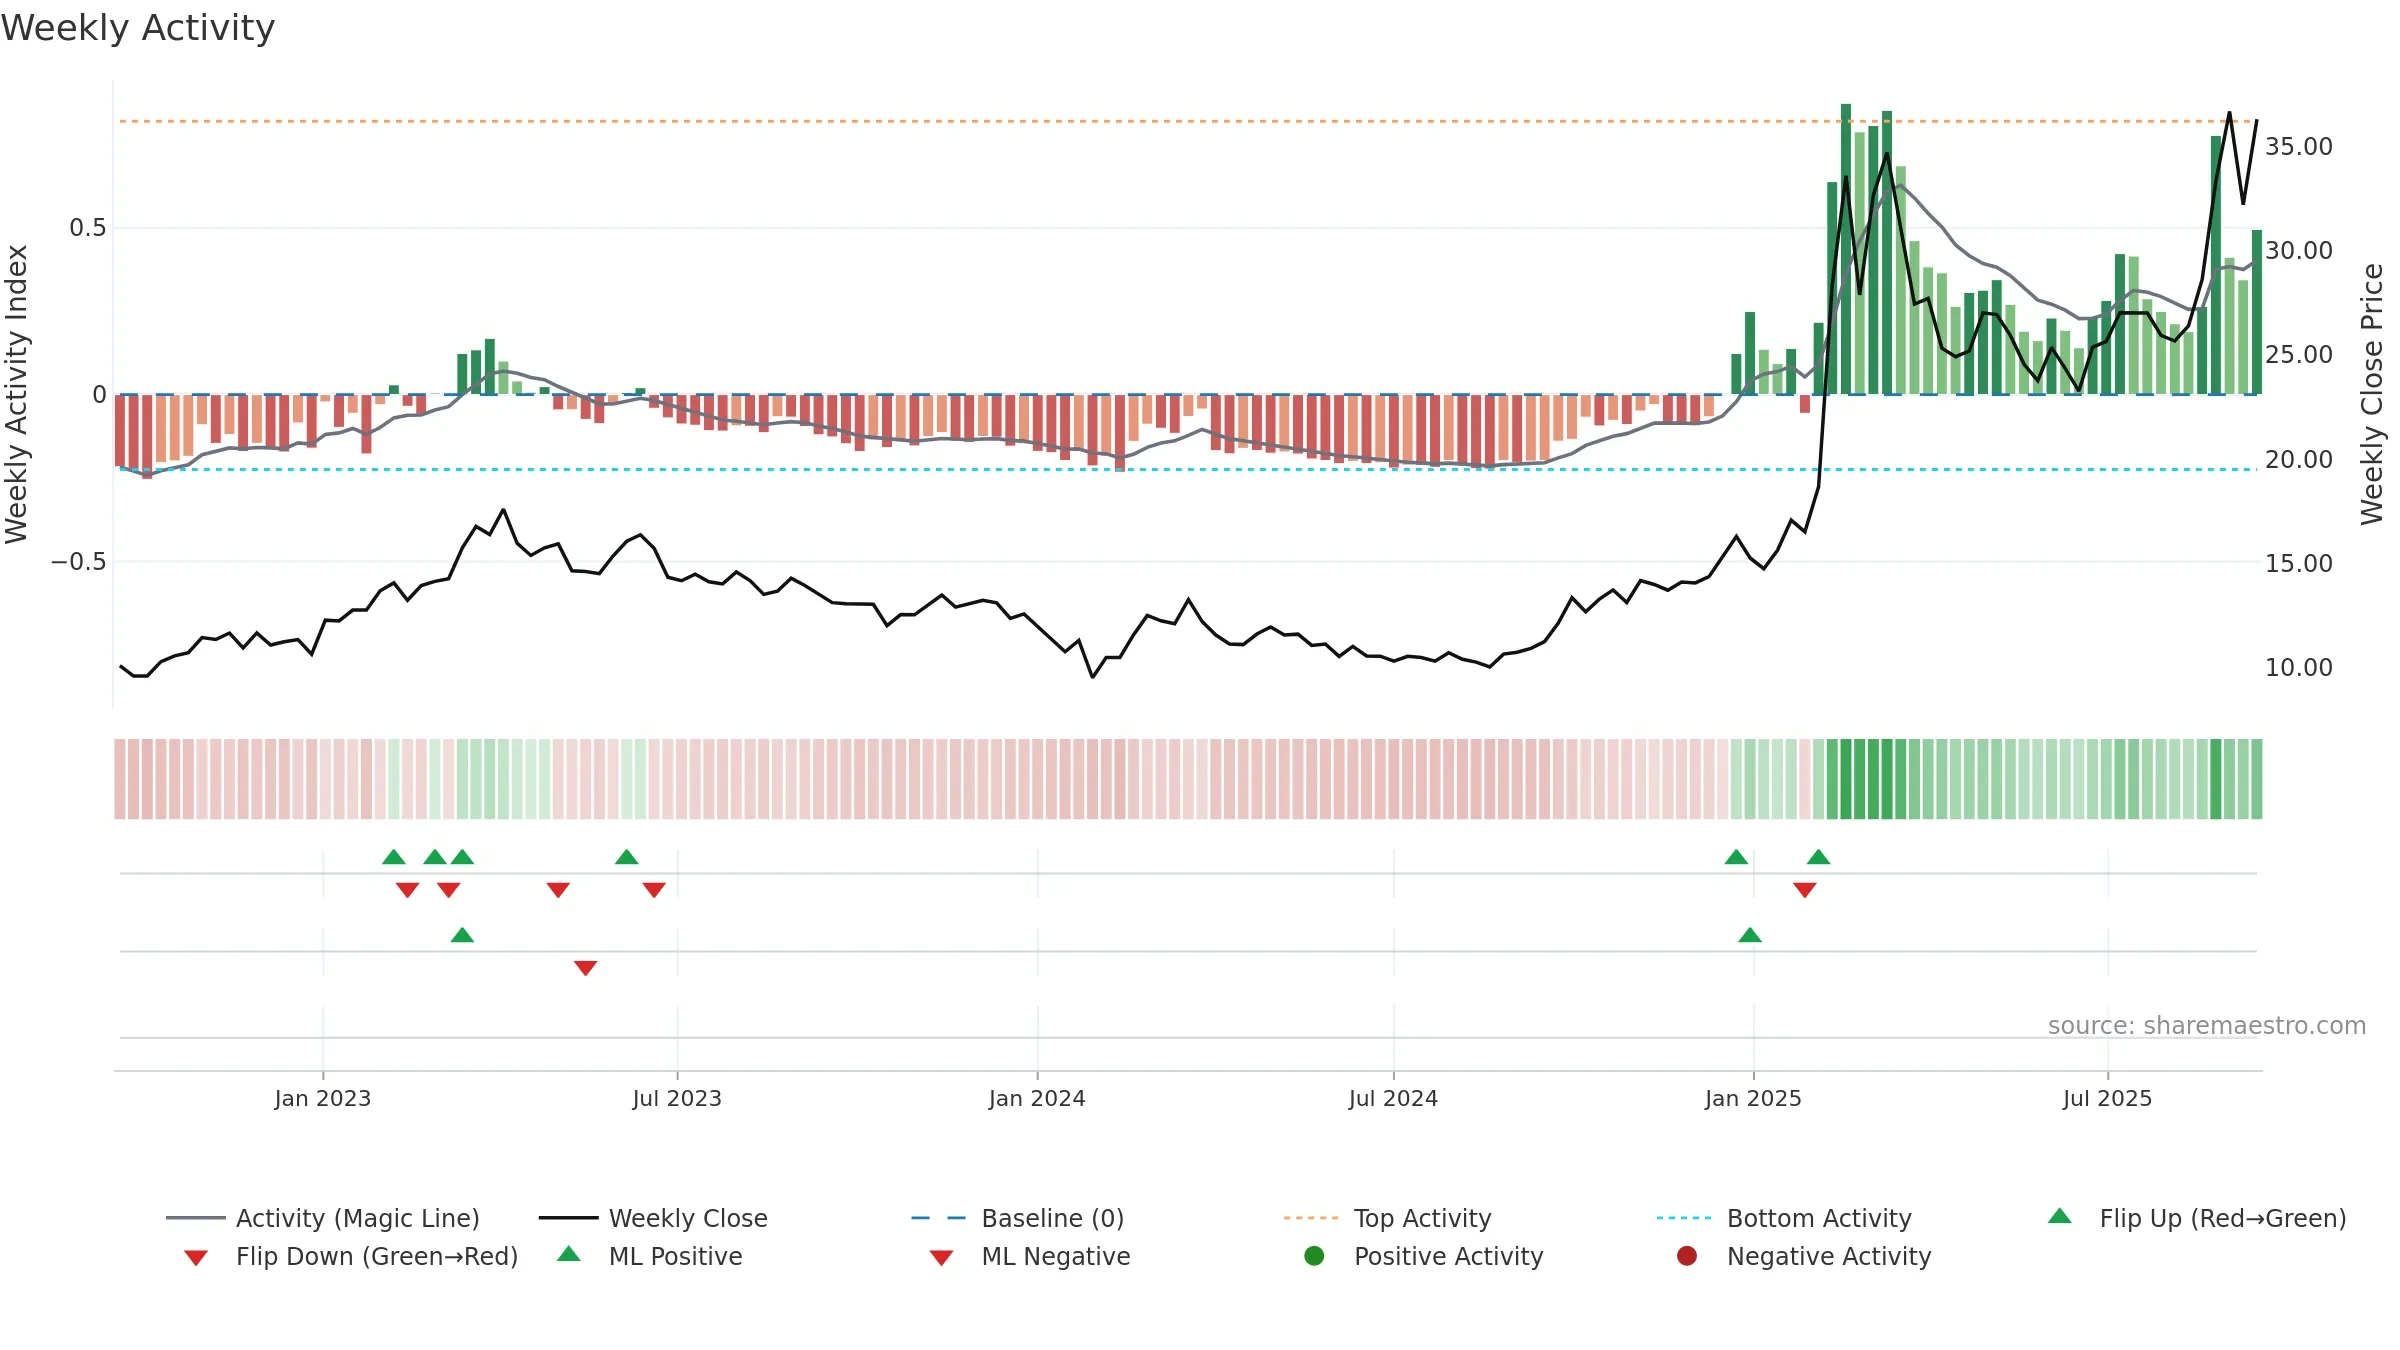The image size is (2400, 1350).
Task: Click the orange dotted Top Activity legend swatch
Action: (x=1313, y=1218)
